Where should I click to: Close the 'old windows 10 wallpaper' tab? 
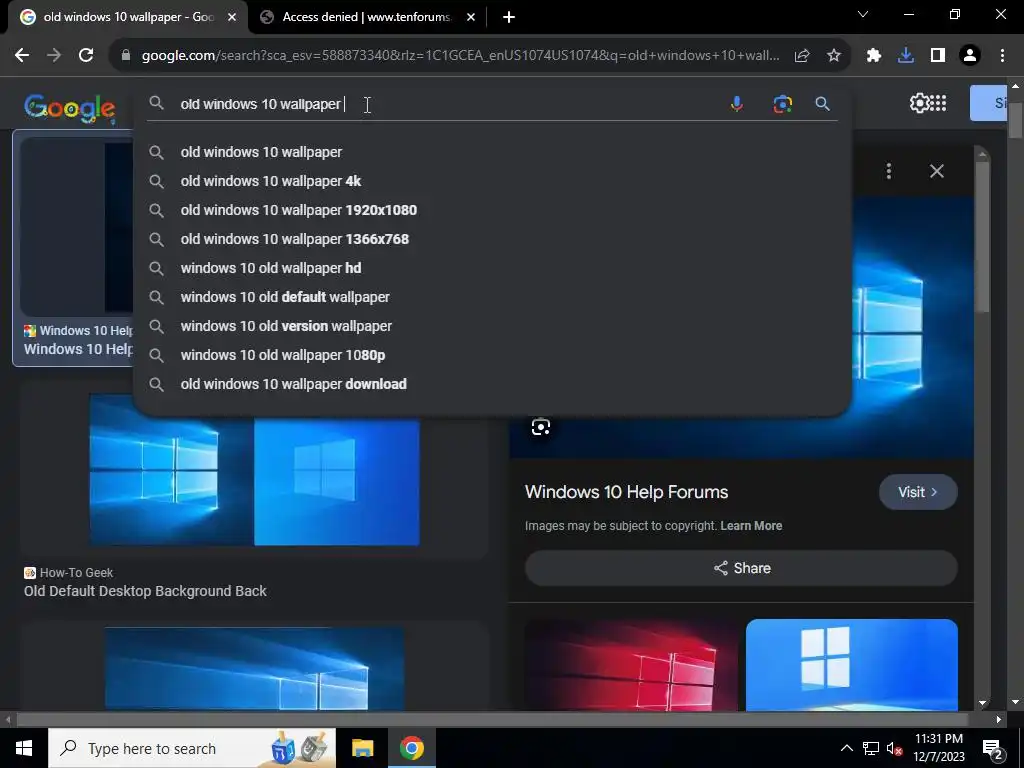[x=232, y=17]
